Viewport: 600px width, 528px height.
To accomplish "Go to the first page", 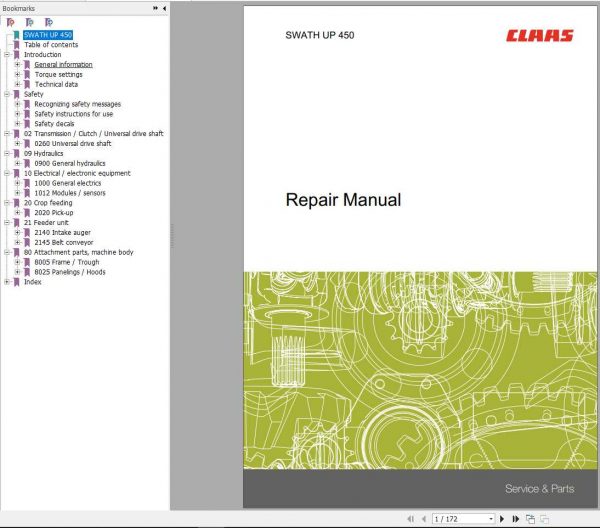I will tap(411, 519).
